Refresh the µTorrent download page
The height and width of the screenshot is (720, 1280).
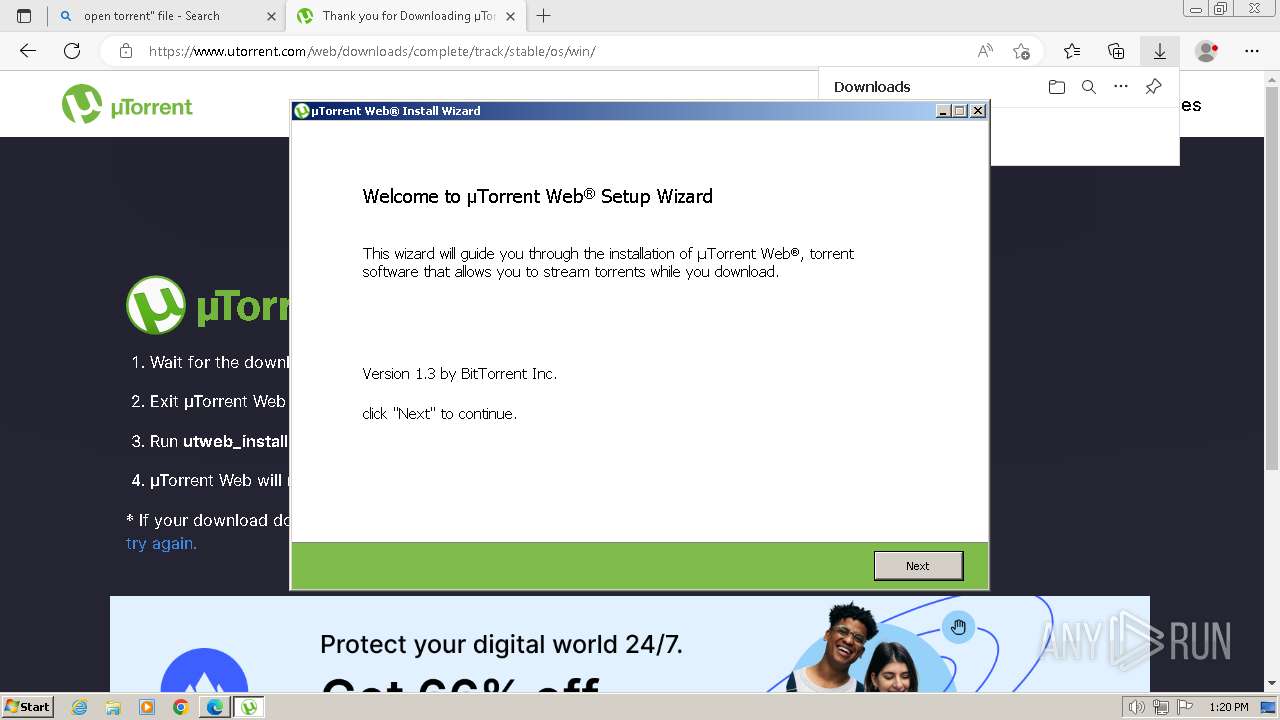tap(72, 51)
